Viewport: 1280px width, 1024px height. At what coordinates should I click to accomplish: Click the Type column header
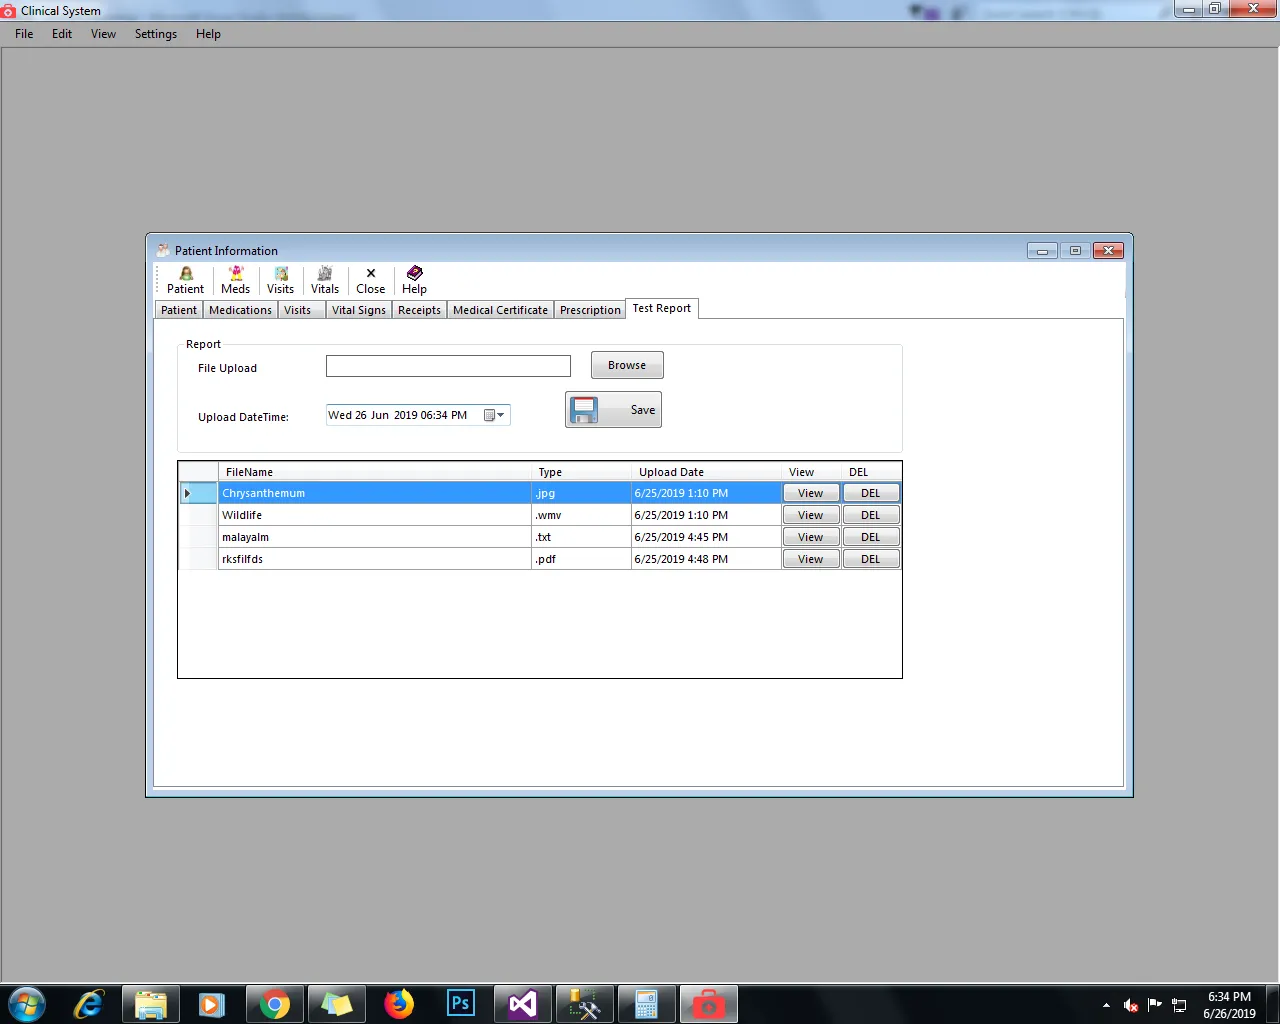coord(581,472)
